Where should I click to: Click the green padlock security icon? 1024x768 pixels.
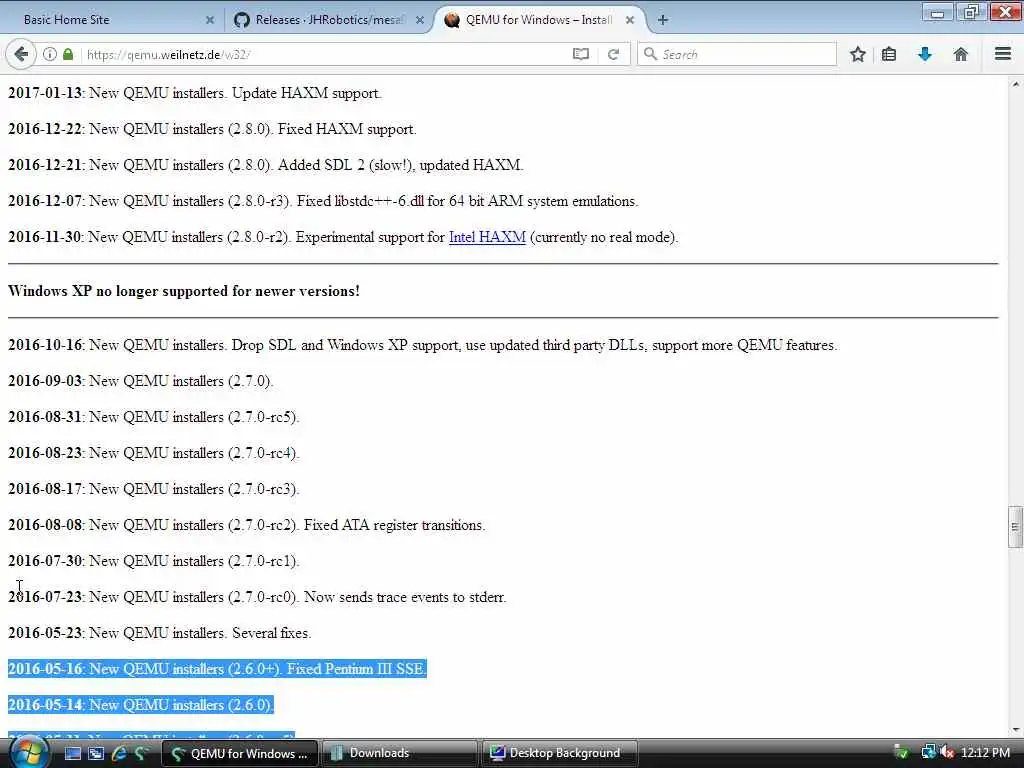(68, 54)
